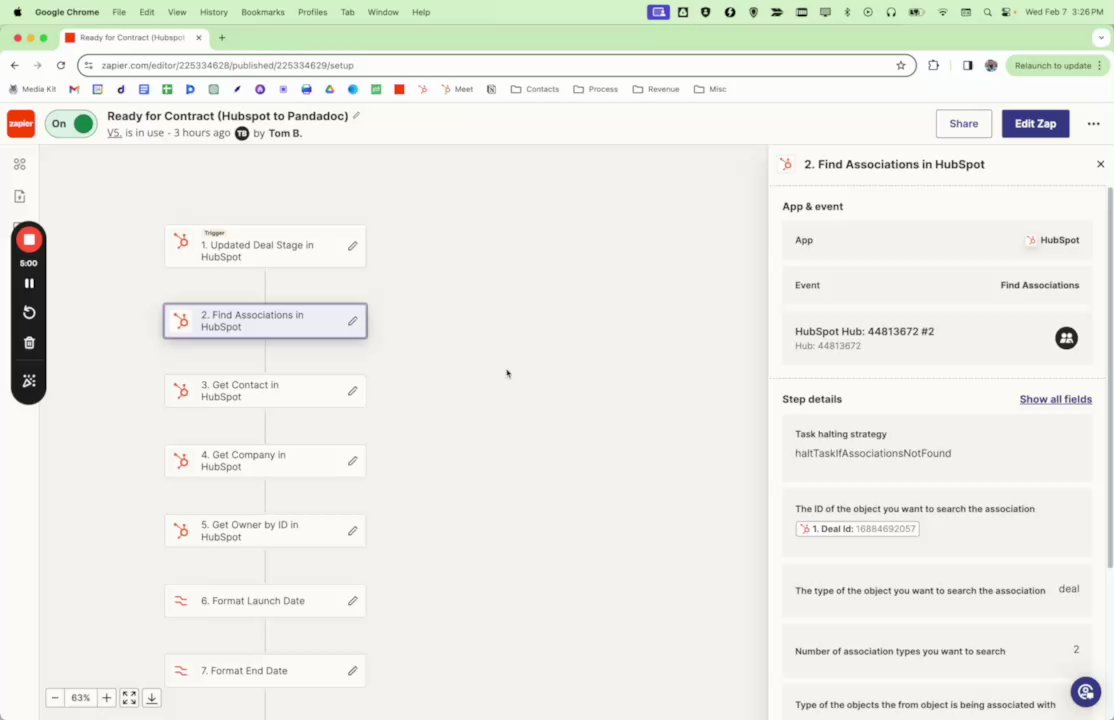
Task: Click the Zapier logo home icon
Action: (21, 124)
